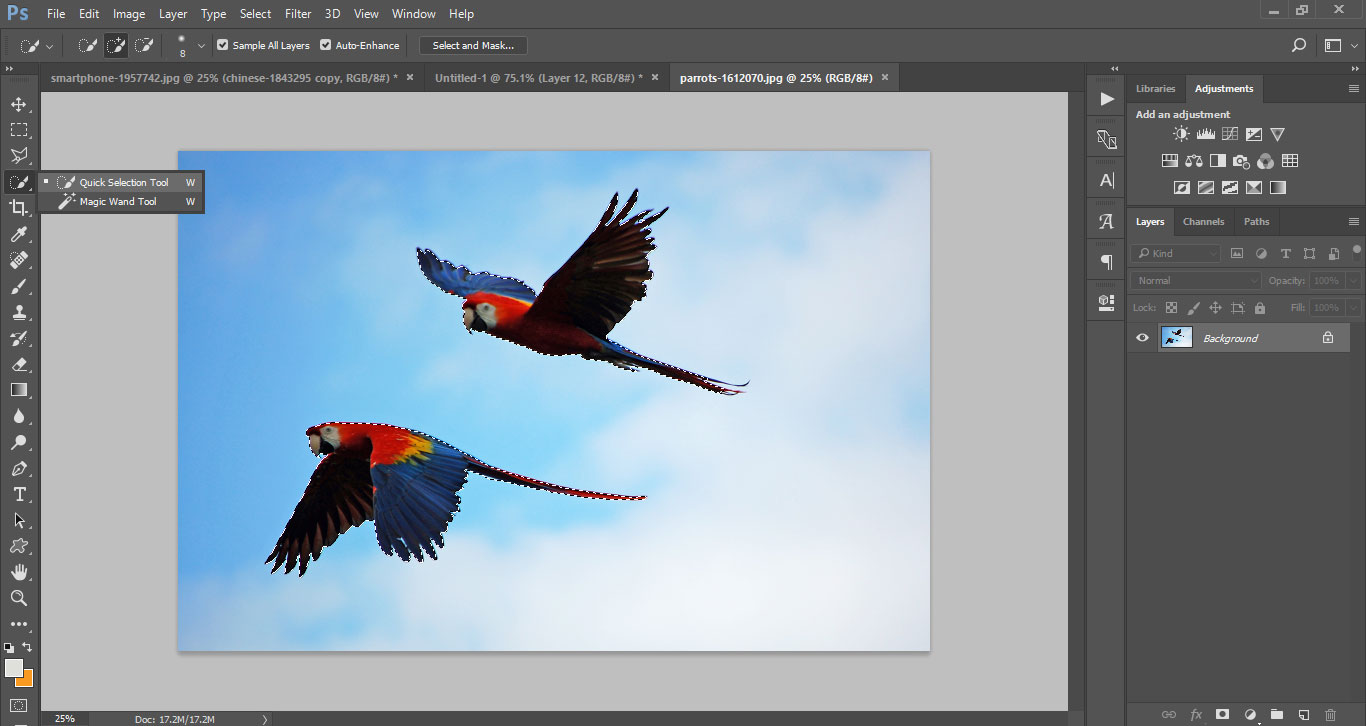Uncheck Sample All Layers checkbox
This screenshot has width=1366, height=726.
(x=223, y=45)
